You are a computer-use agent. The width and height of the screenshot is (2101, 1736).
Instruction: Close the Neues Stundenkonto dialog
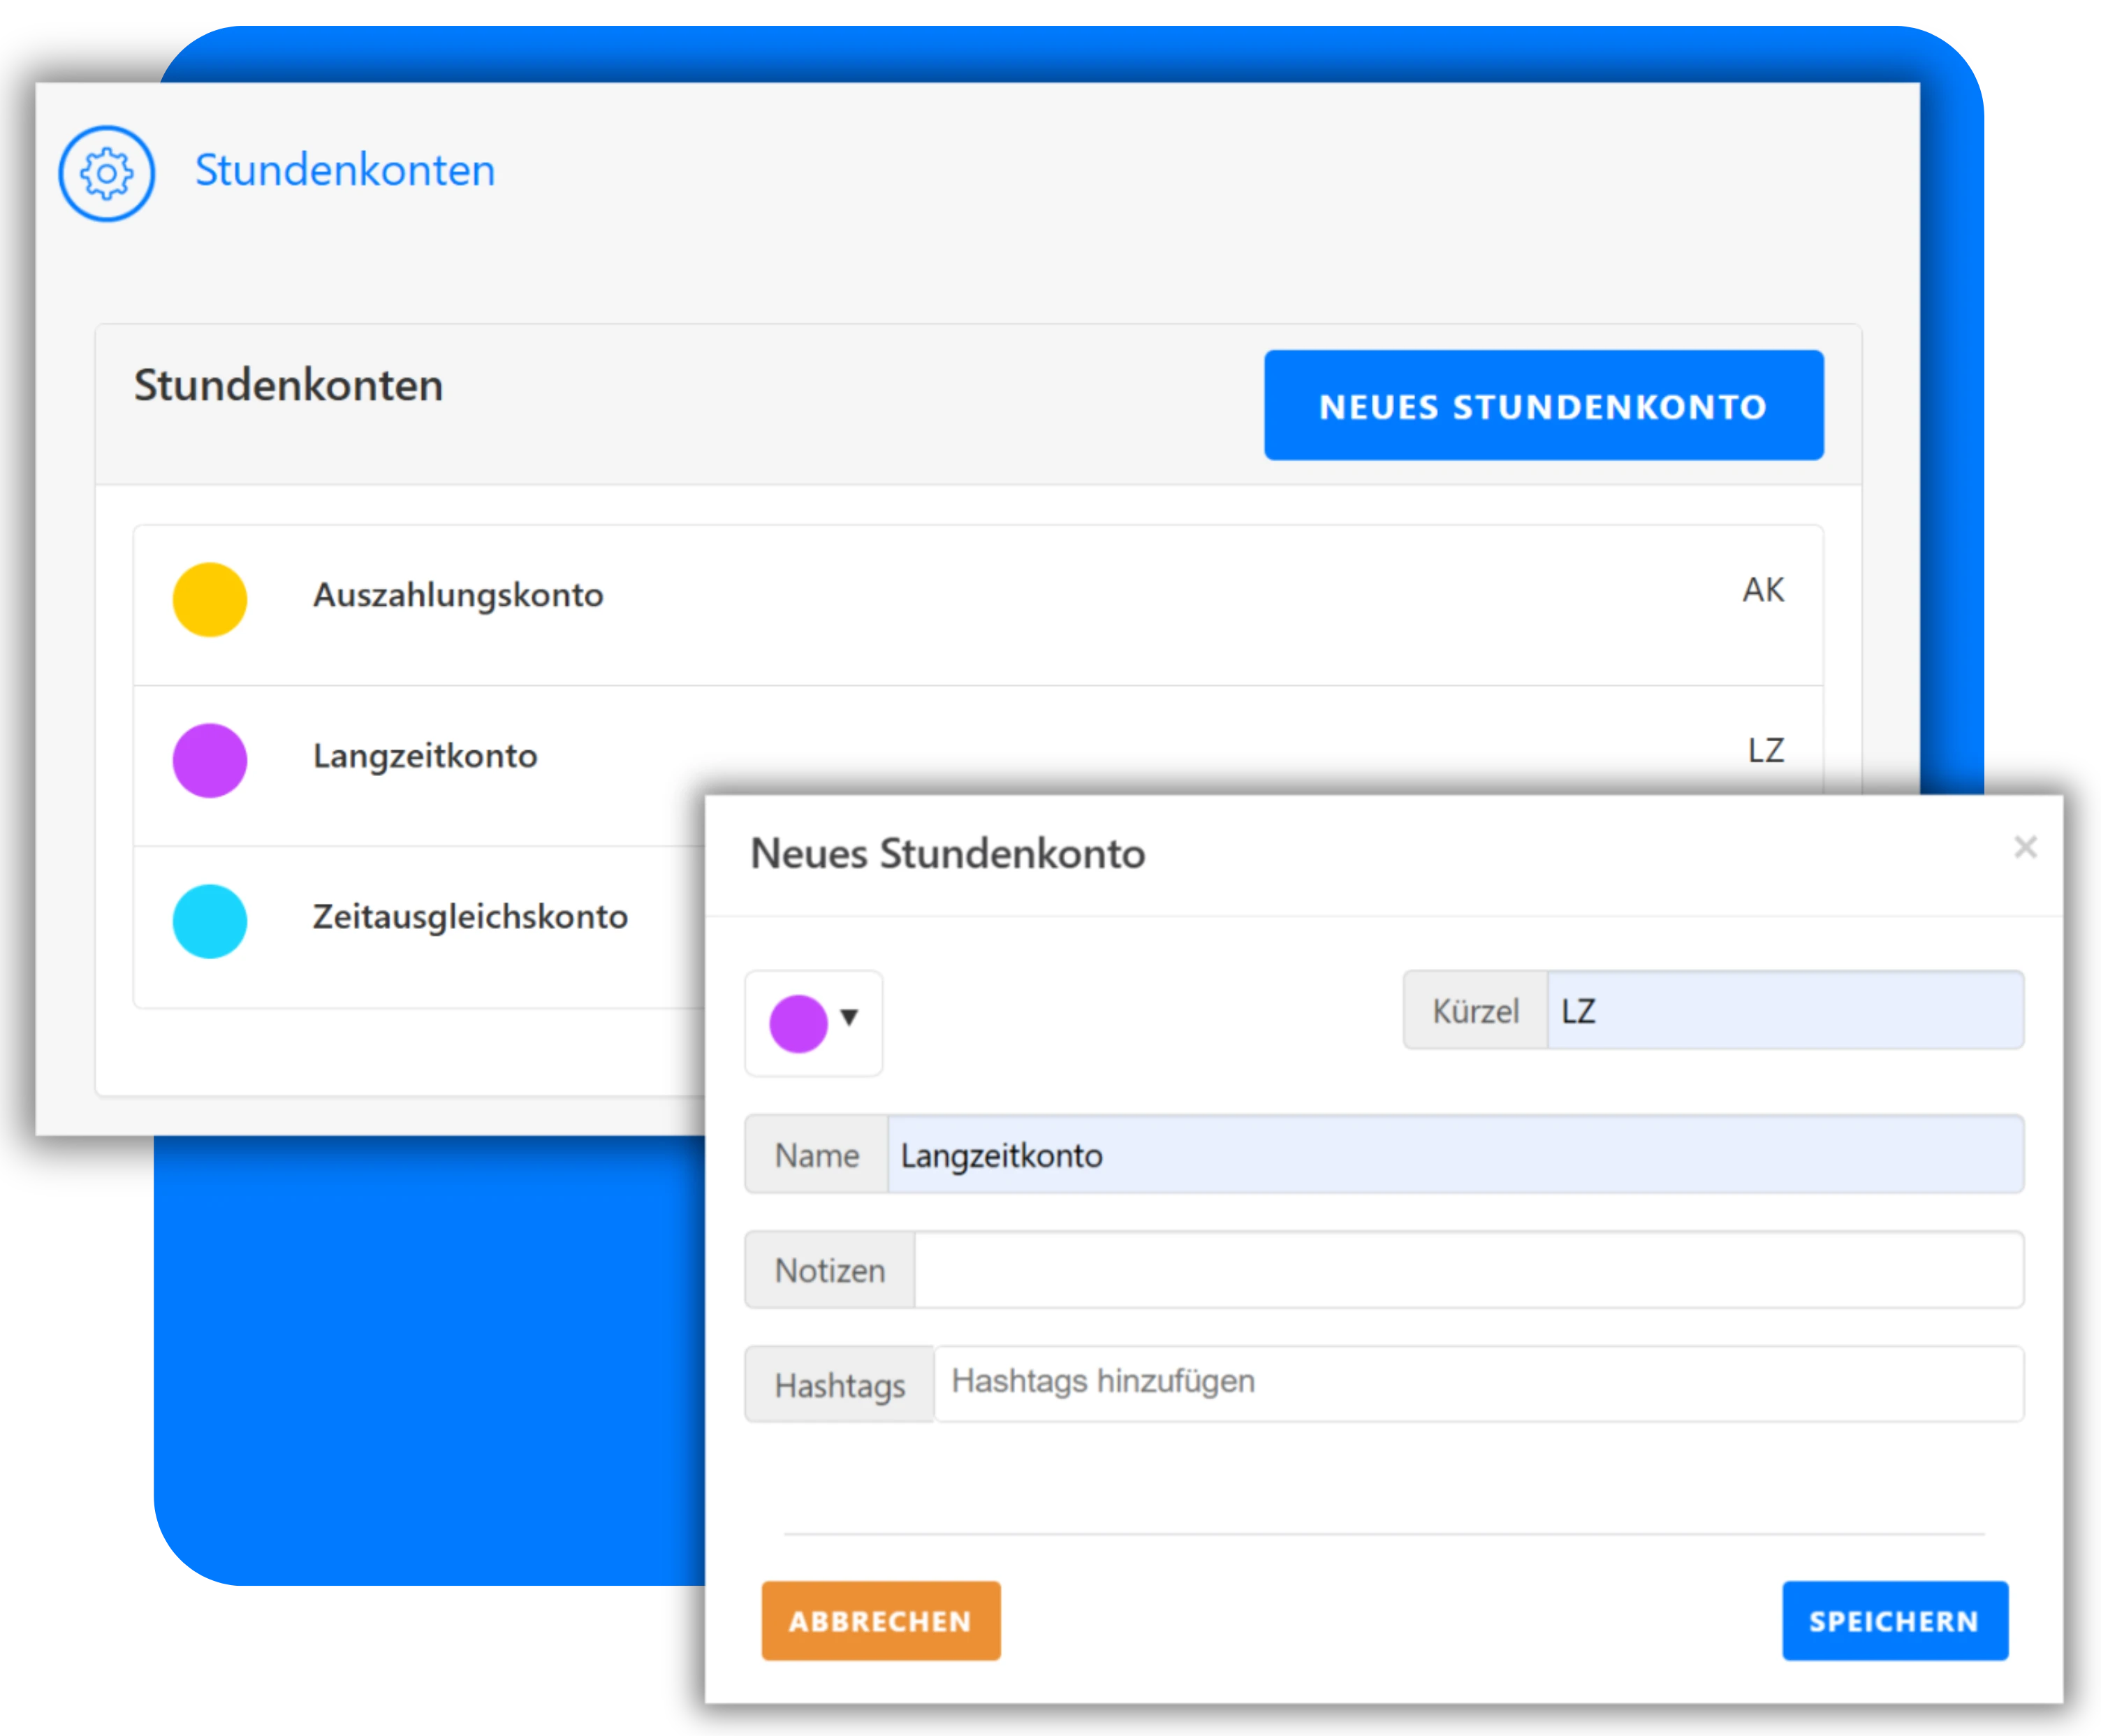[2025, 847]
